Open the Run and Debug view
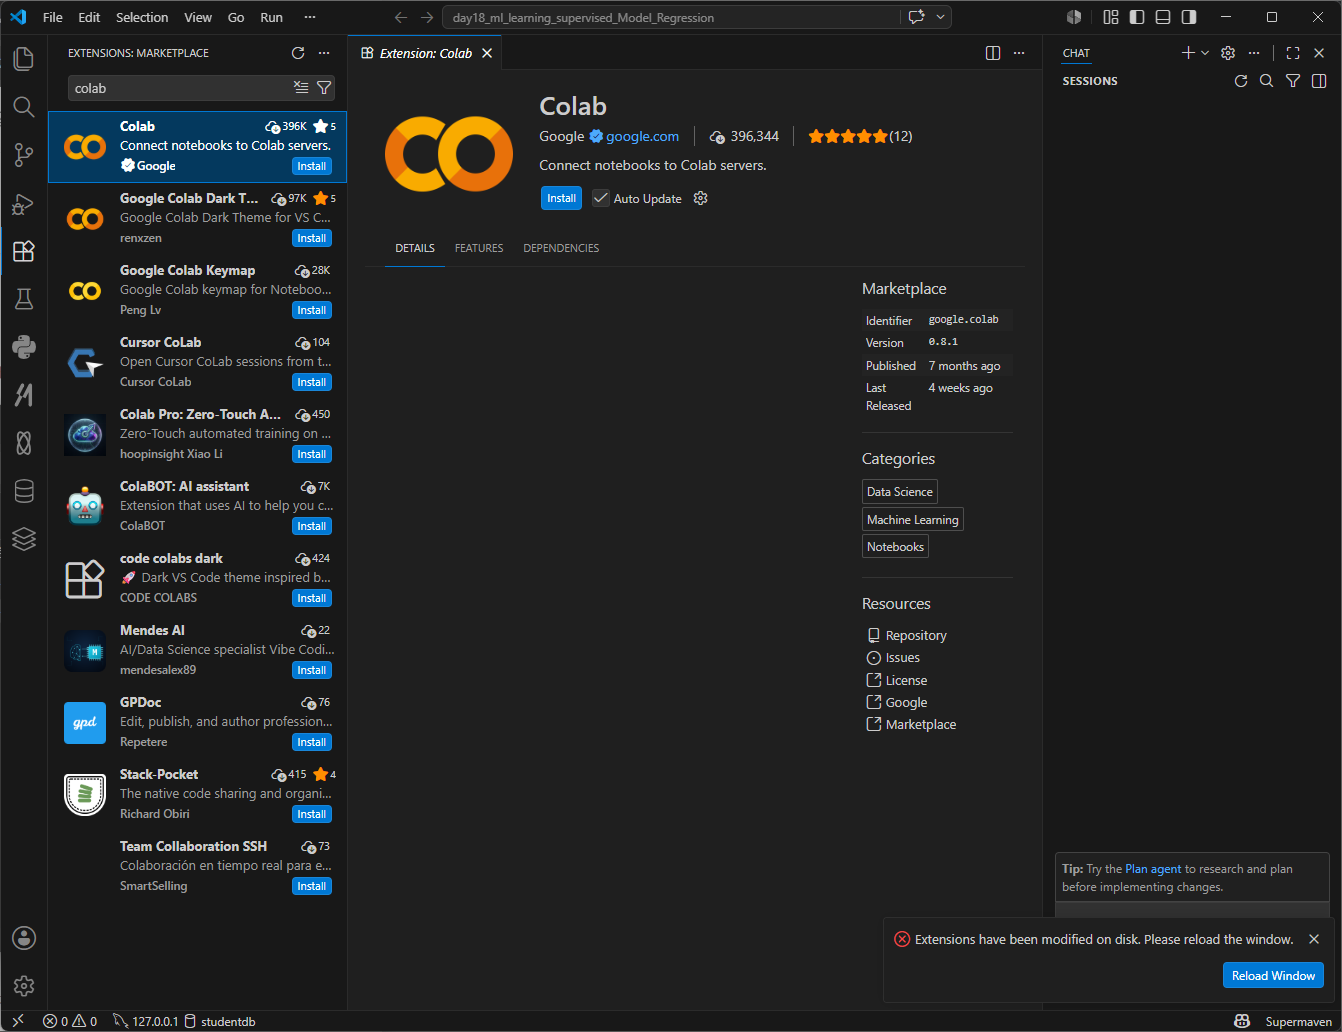 pyautogui.click(x=24, y=204)
